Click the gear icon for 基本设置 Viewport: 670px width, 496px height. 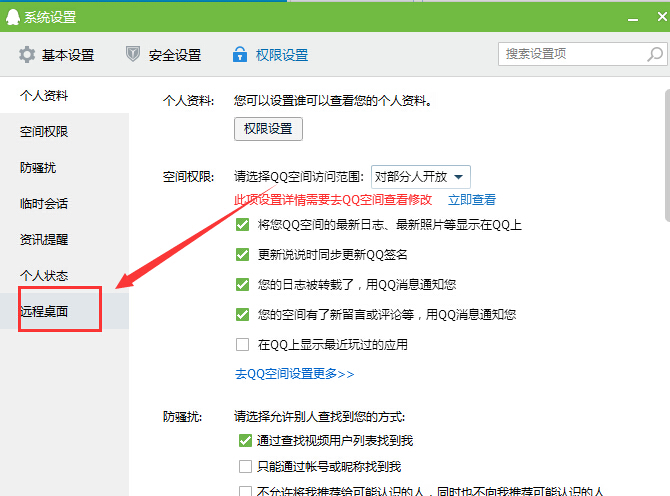[x=27, y=55]
